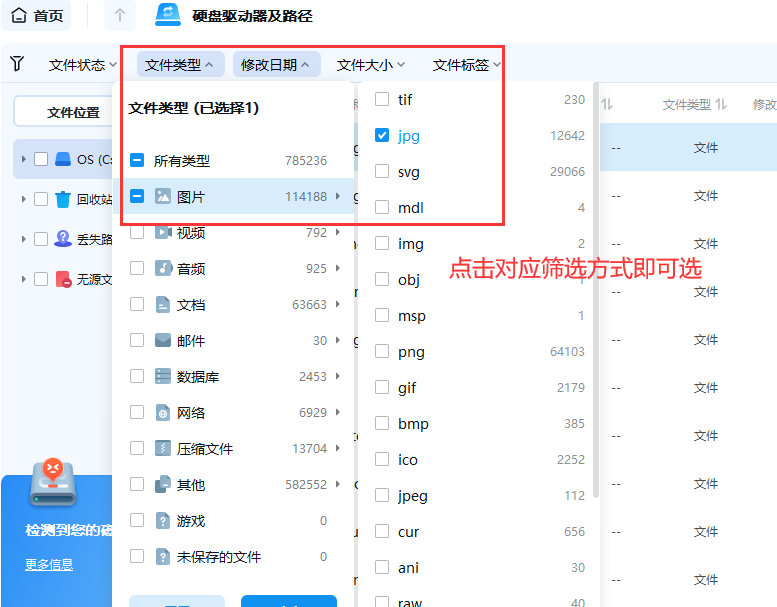Sort by 文件类型 column header icon
Screen dimensions: 777x607
pos(721,105)
